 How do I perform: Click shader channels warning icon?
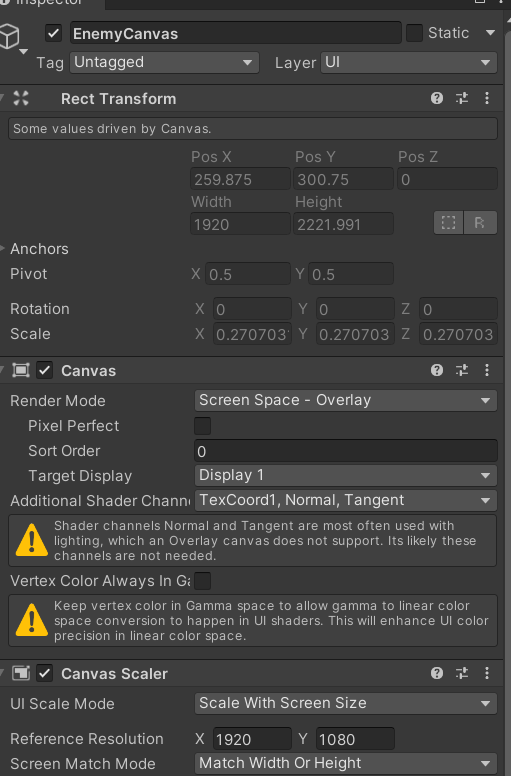click(x=32, y=539)
